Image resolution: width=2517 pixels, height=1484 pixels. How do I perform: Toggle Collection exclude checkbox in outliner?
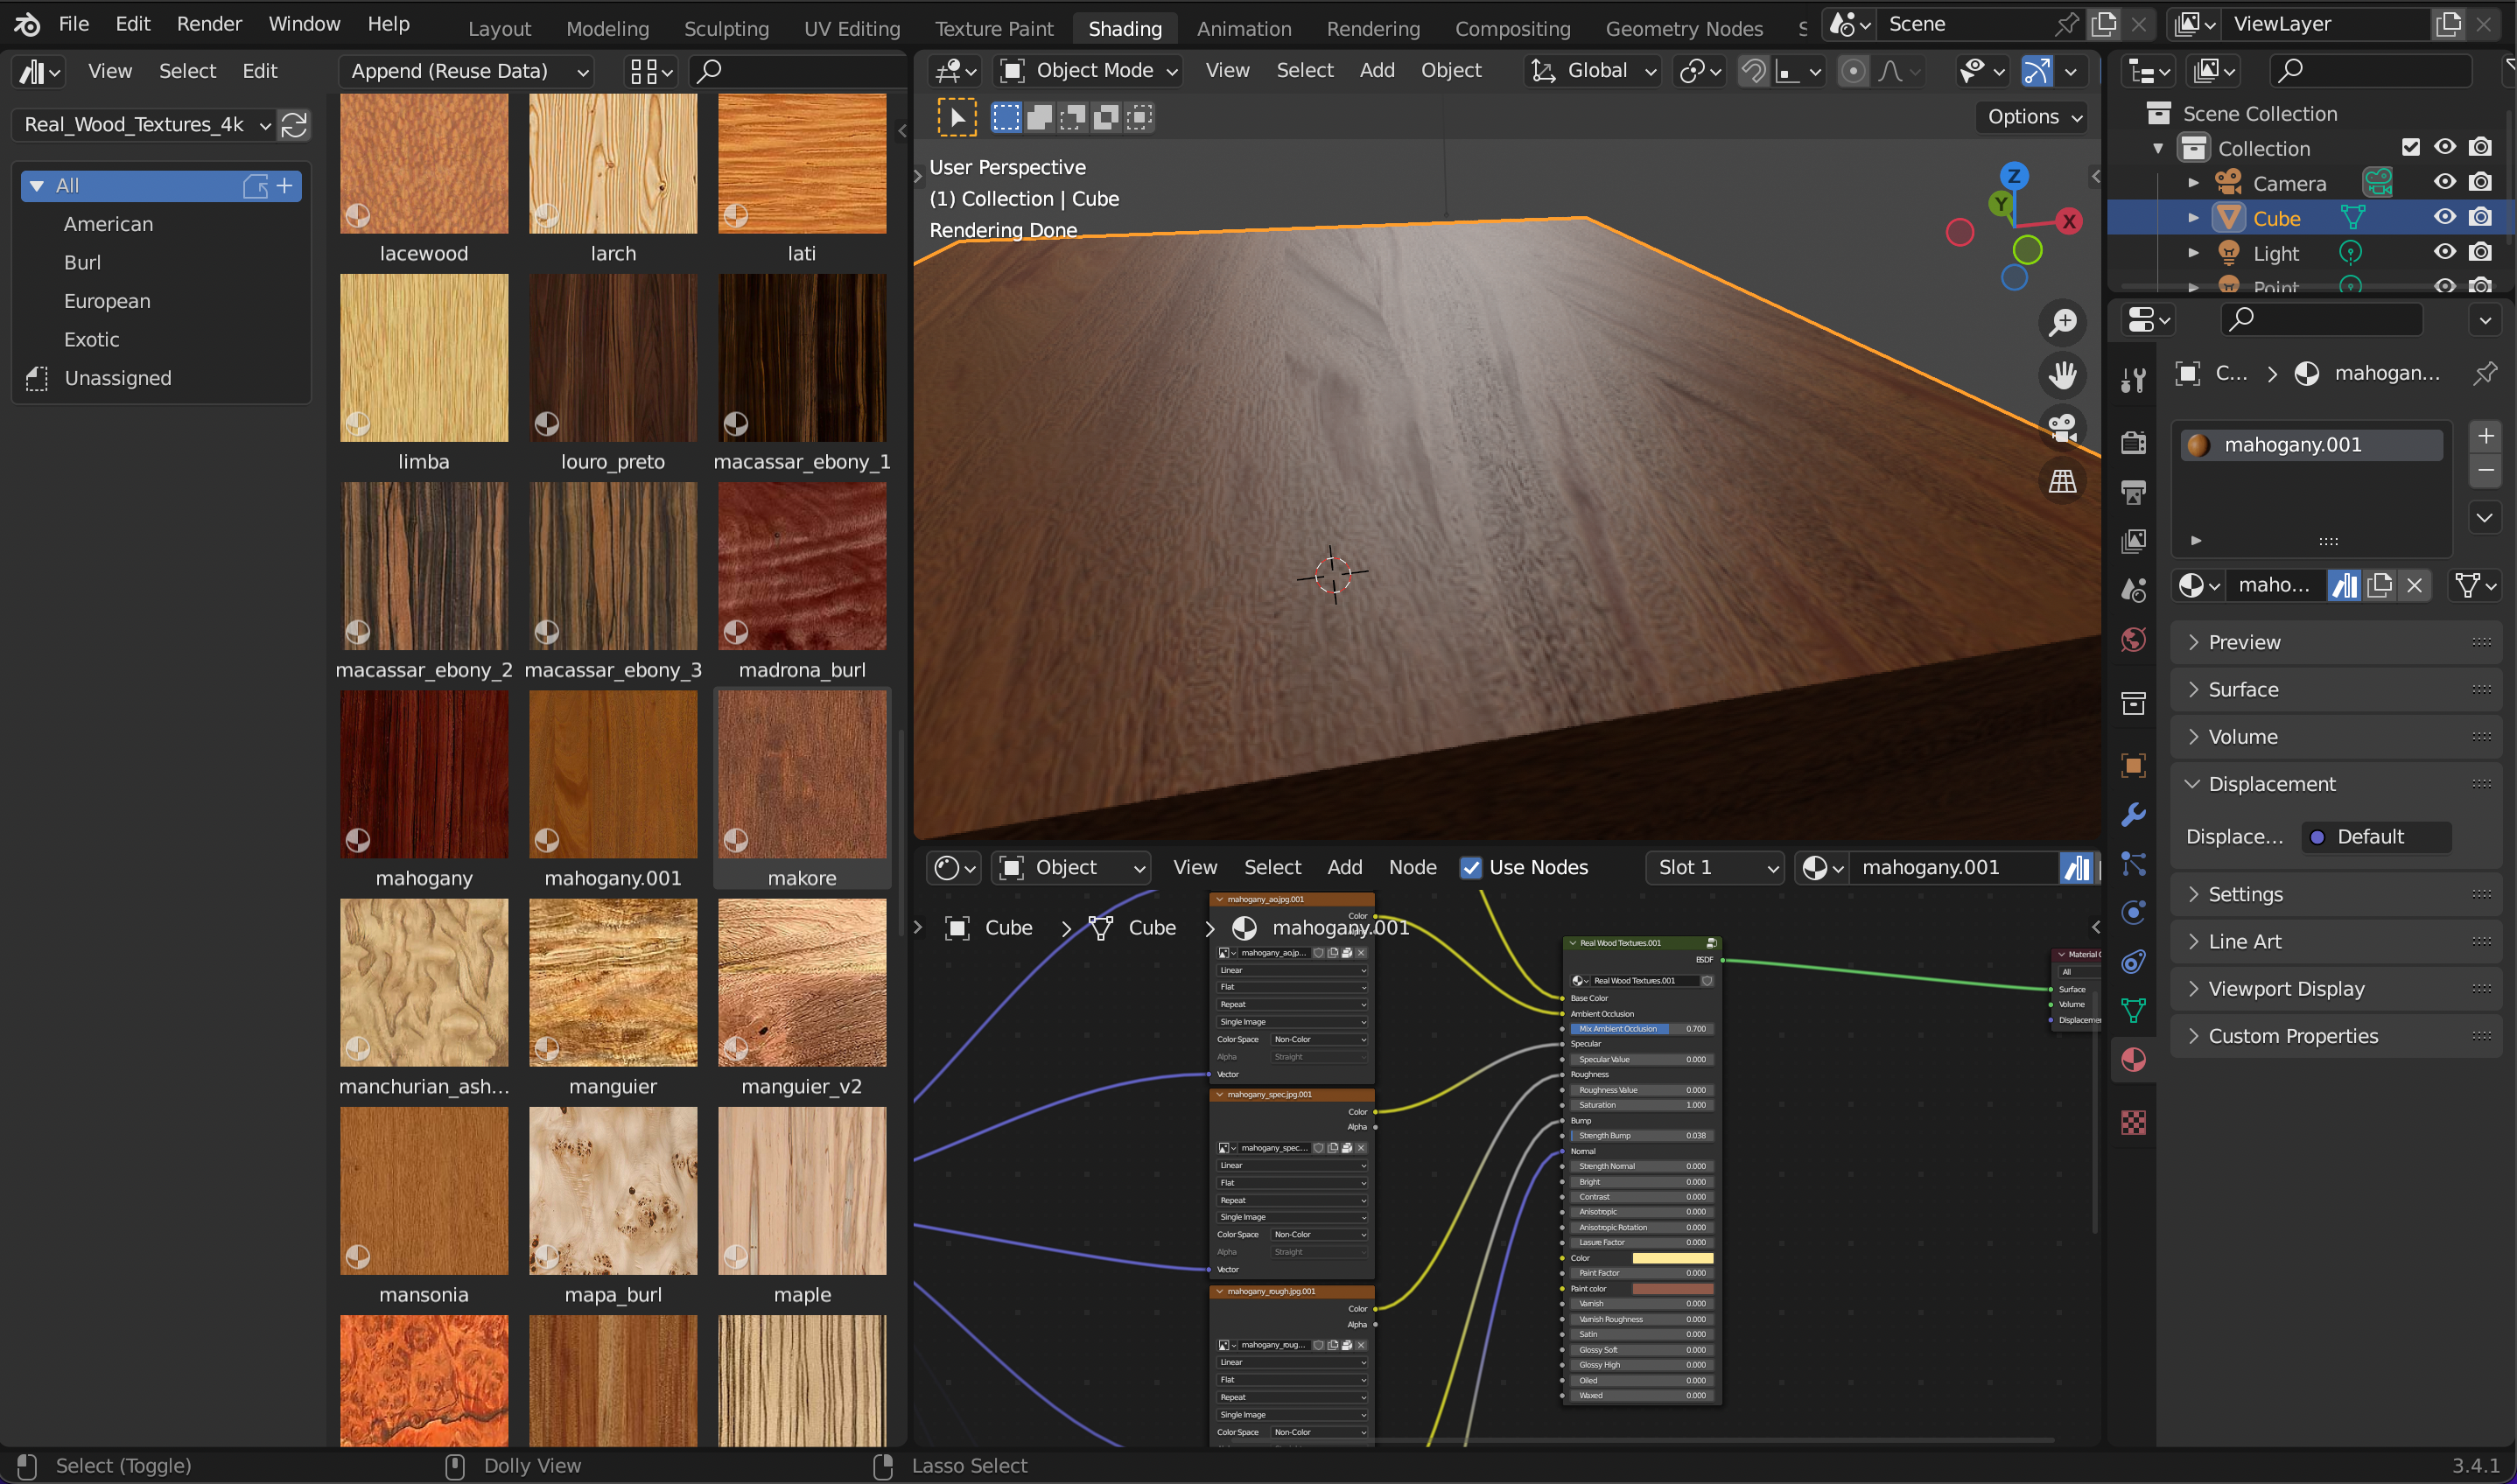coord(2410,147)
